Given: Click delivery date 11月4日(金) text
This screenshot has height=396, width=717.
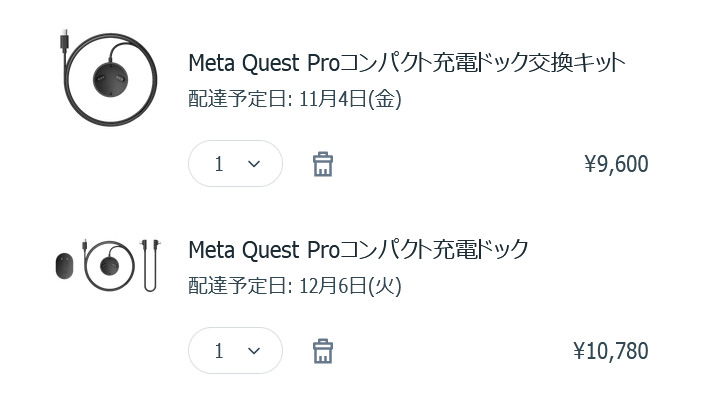Looking at the screenshot, I should [350, 99].
